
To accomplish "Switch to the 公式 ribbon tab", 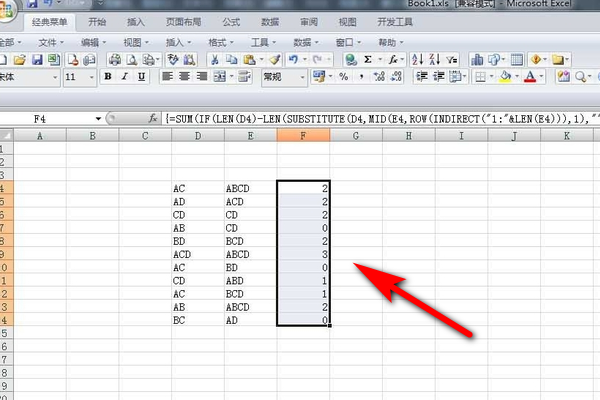I will point(232,22).
